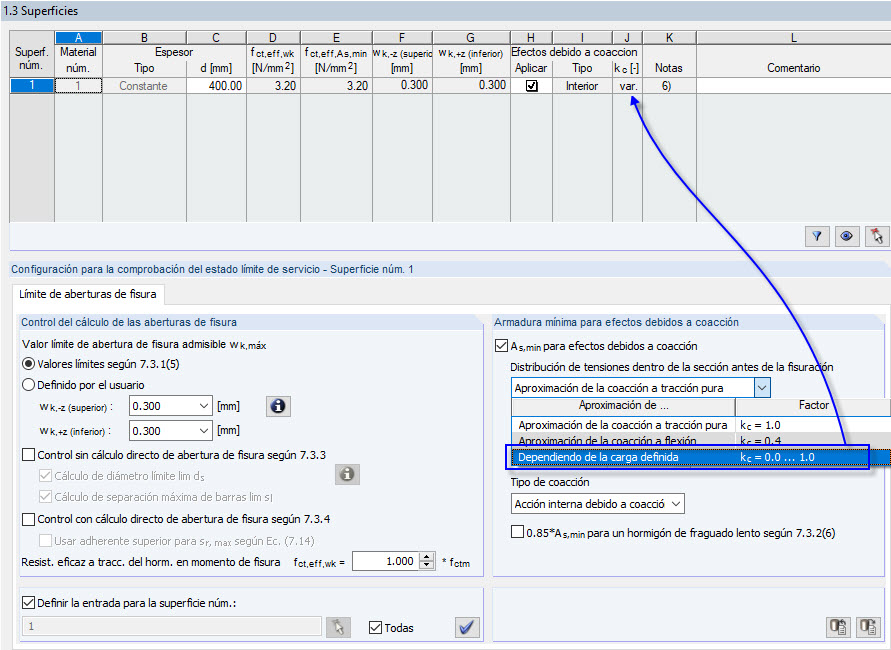This screenshot has width=891, height=650.
Task: Apply the filter (funnel) icon above the table
Action: (x=817, y=236)
